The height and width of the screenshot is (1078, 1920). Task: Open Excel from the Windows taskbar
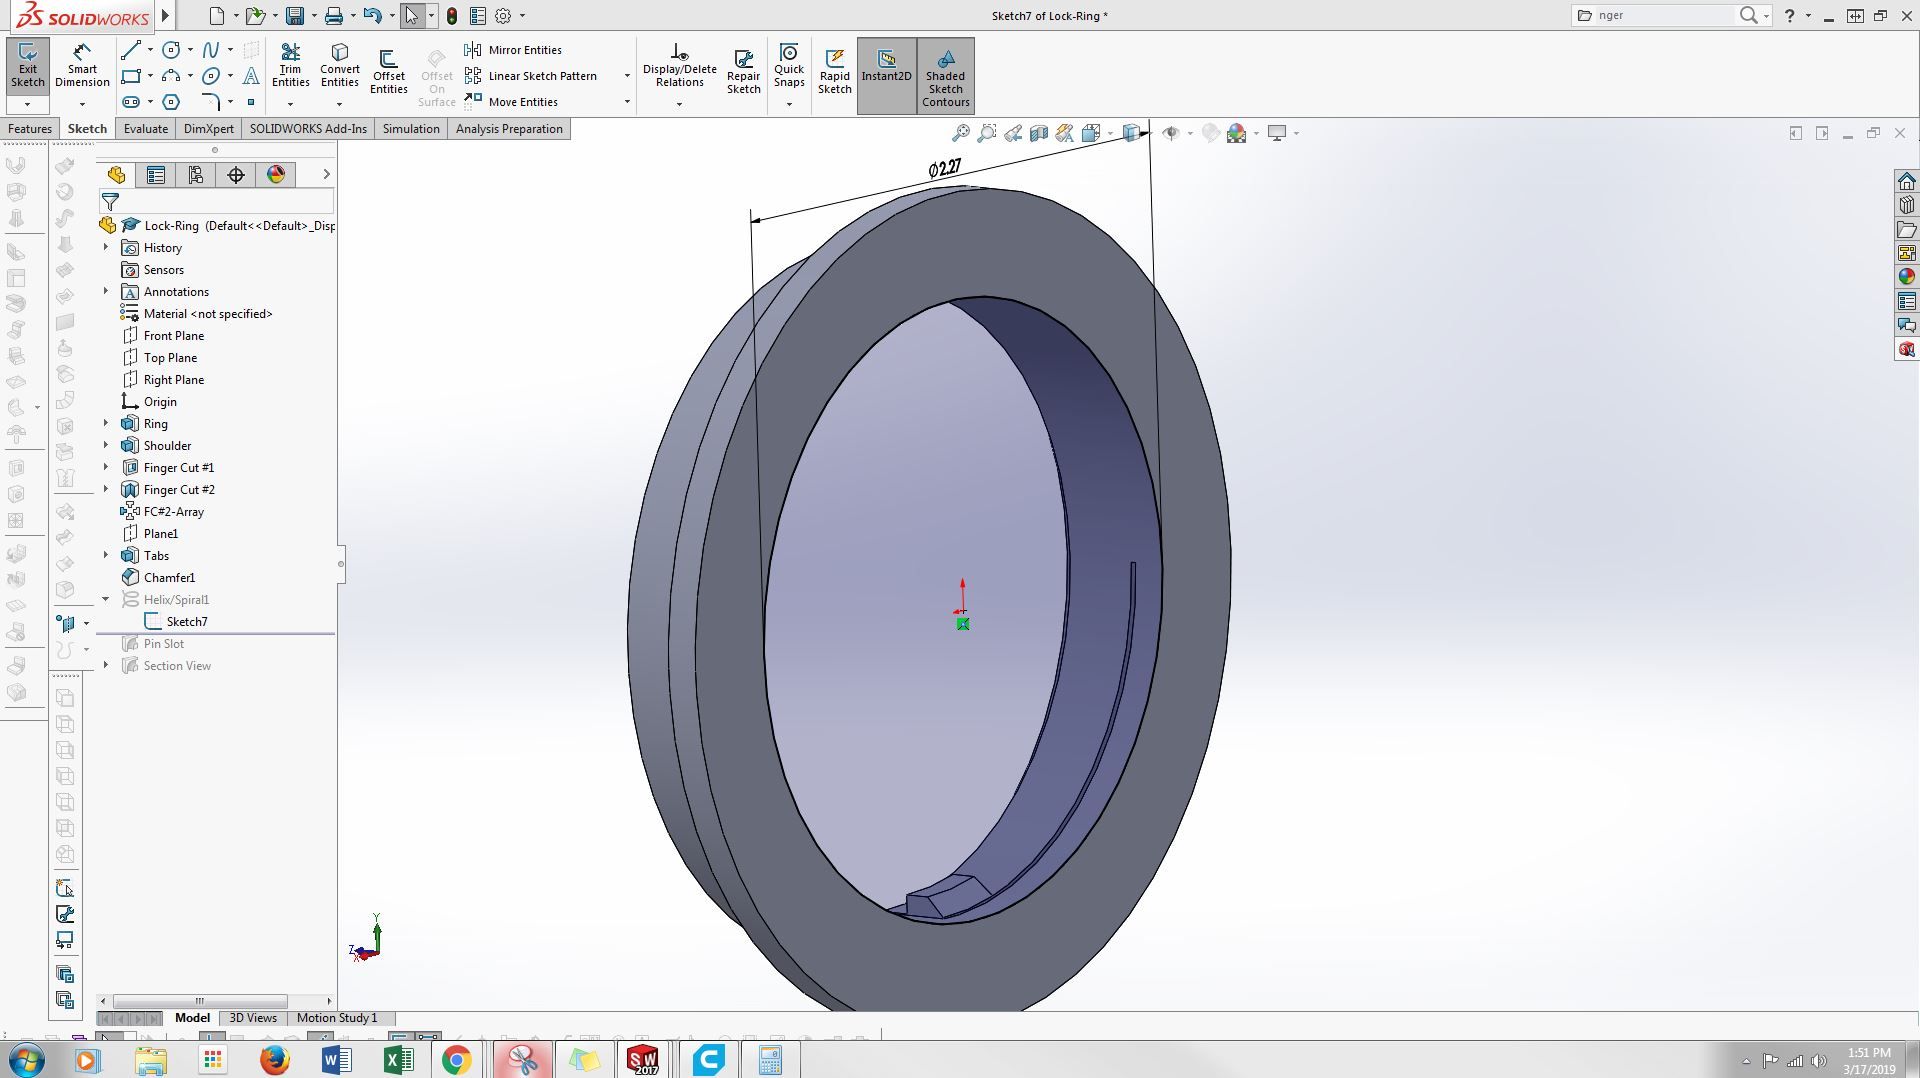point(397,1060)
